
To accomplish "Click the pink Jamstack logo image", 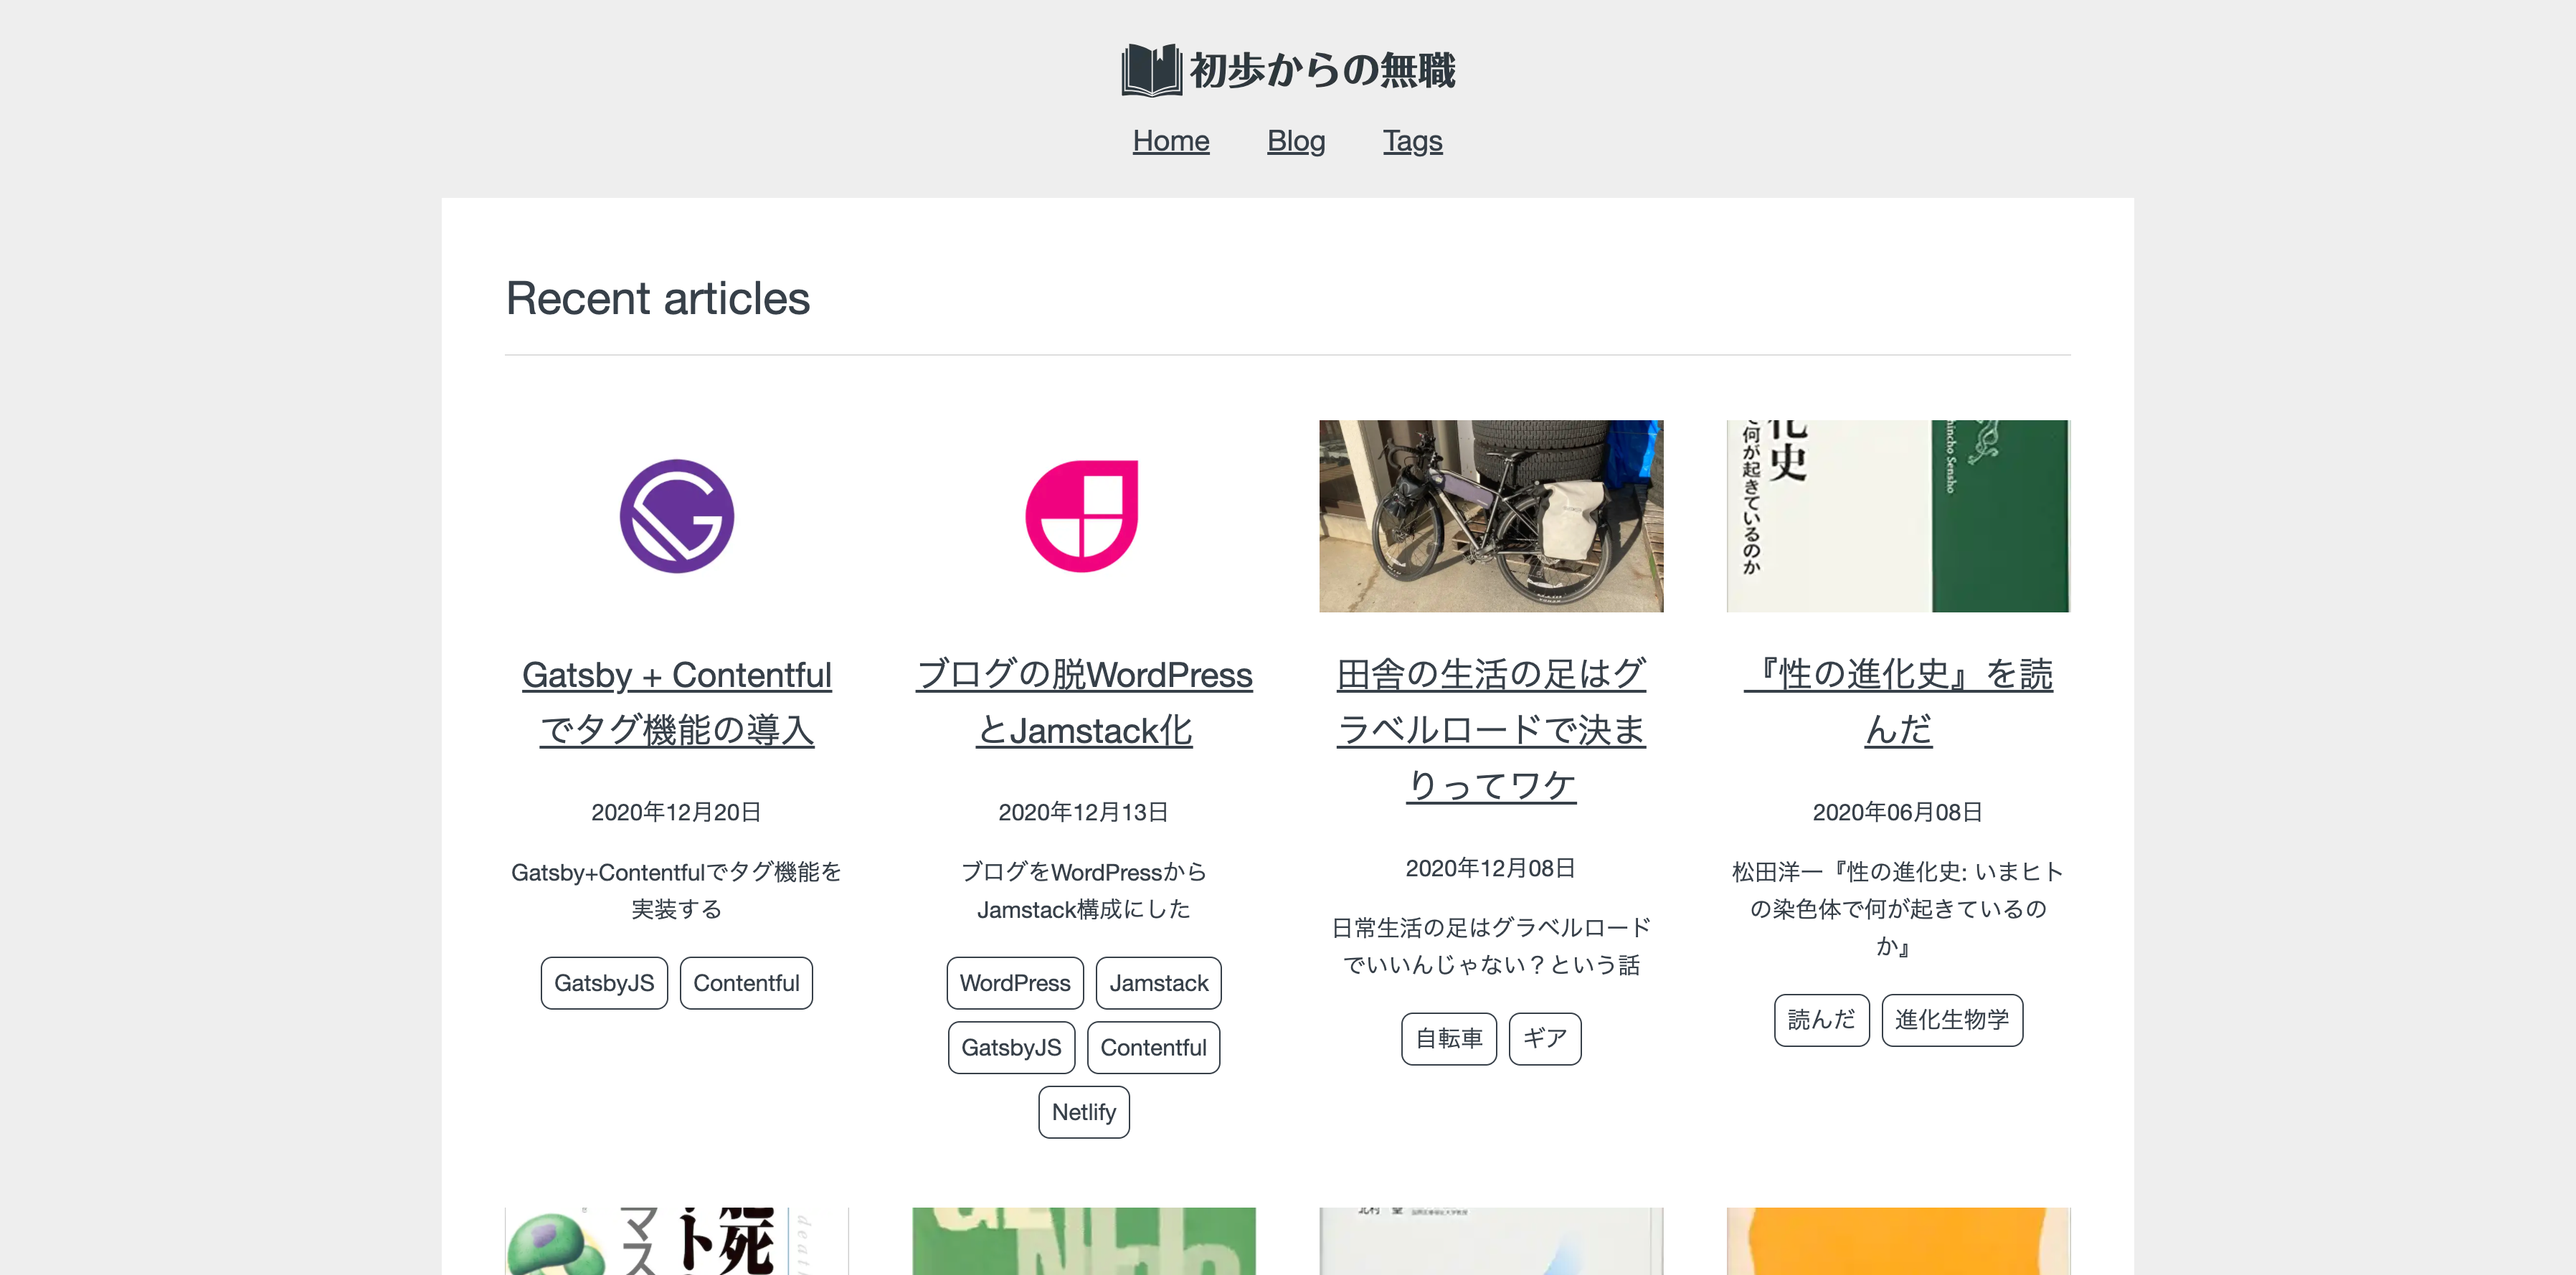I will tap(1083, 516).
